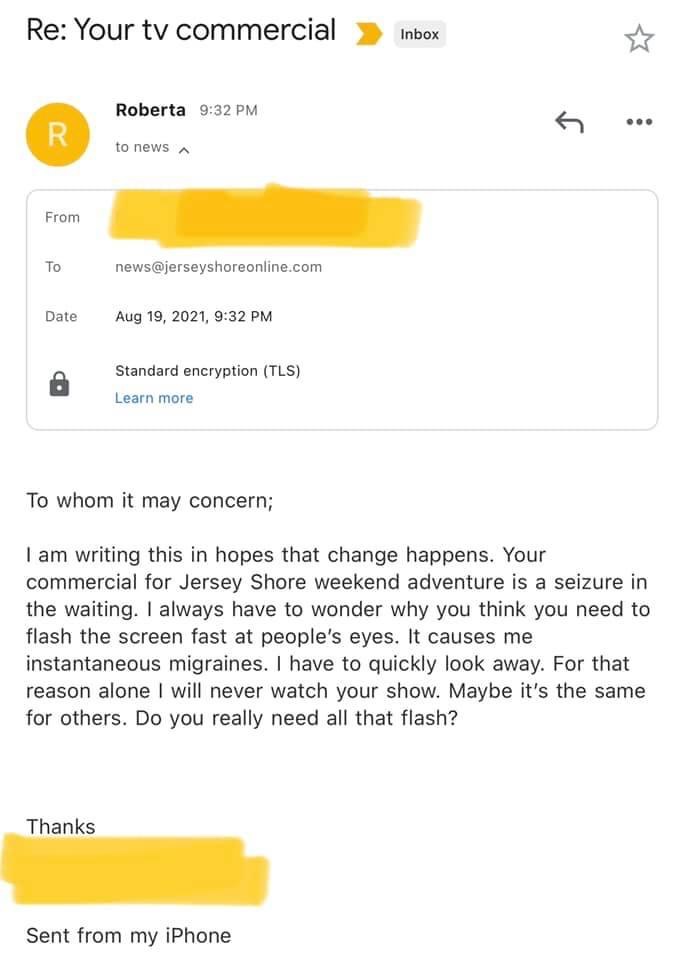Open the three-dot more options menu
This screenshot has height=960, width=684.
click(638, 122)
